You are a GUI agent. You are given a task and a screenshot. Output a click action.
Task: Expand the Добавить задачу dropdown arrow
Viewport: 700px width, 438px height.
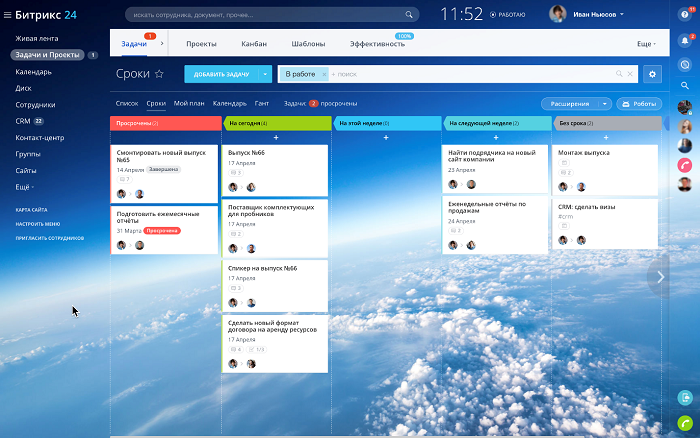click(265, 74)
